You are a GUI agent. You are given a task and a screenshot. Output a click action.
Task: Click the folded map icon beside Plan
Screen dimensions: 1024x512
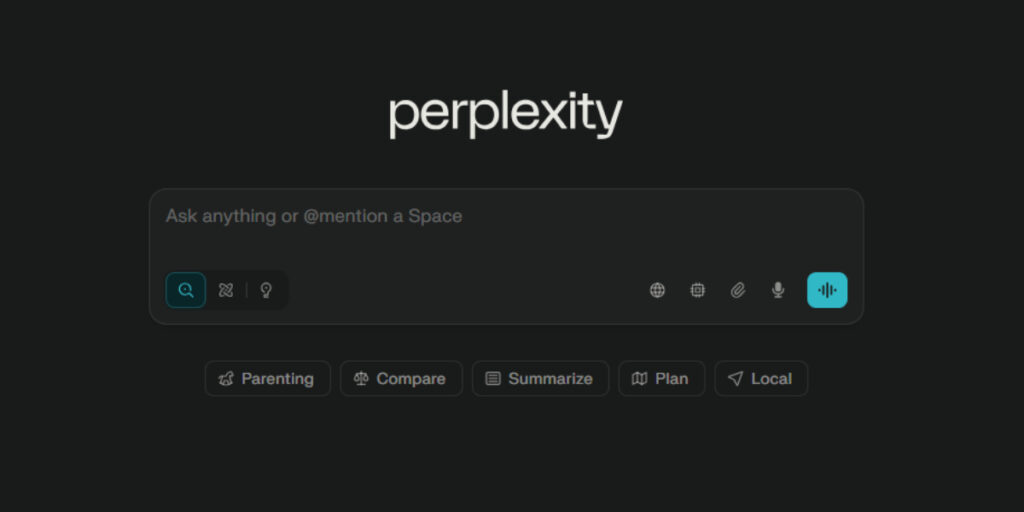coord(640,379)
